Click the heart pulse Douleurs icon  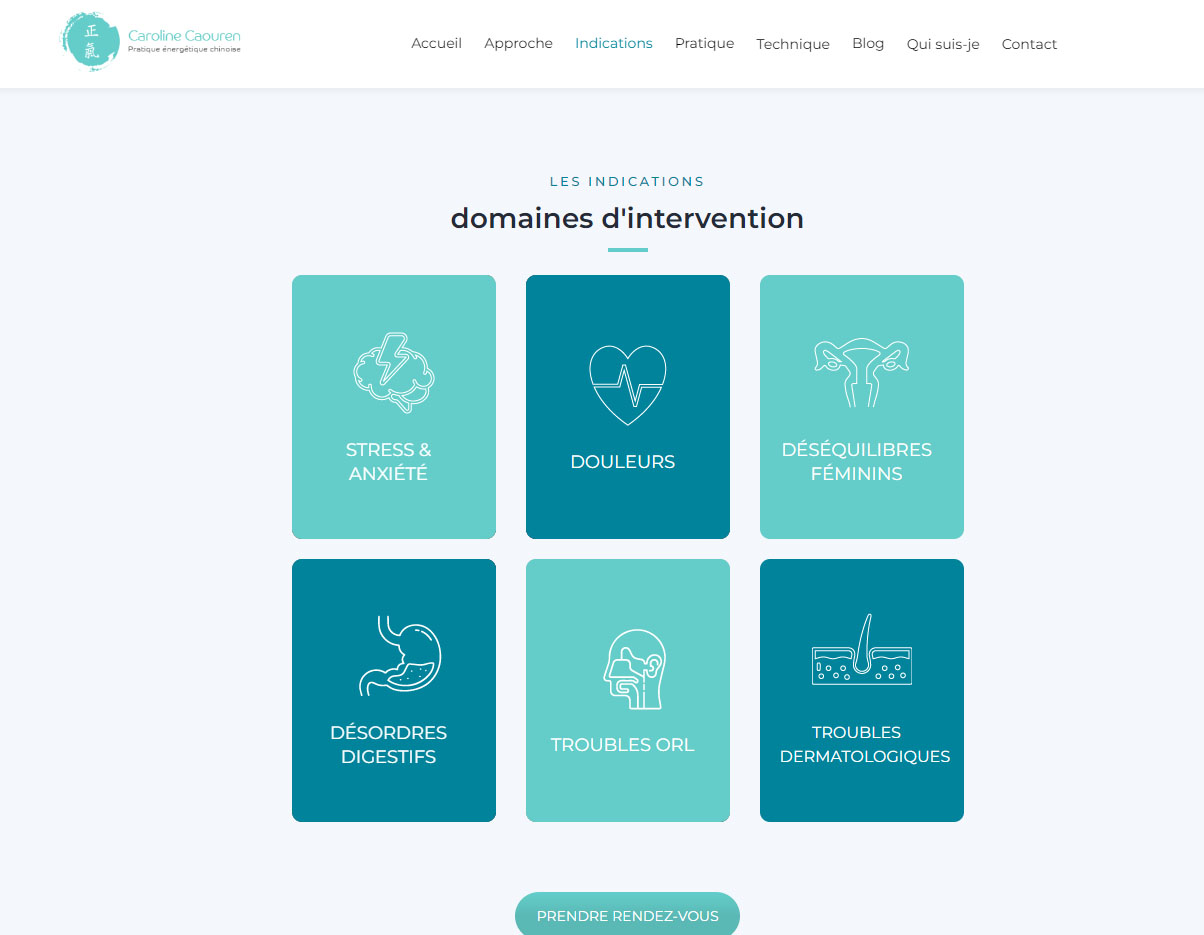pos(627,385)
